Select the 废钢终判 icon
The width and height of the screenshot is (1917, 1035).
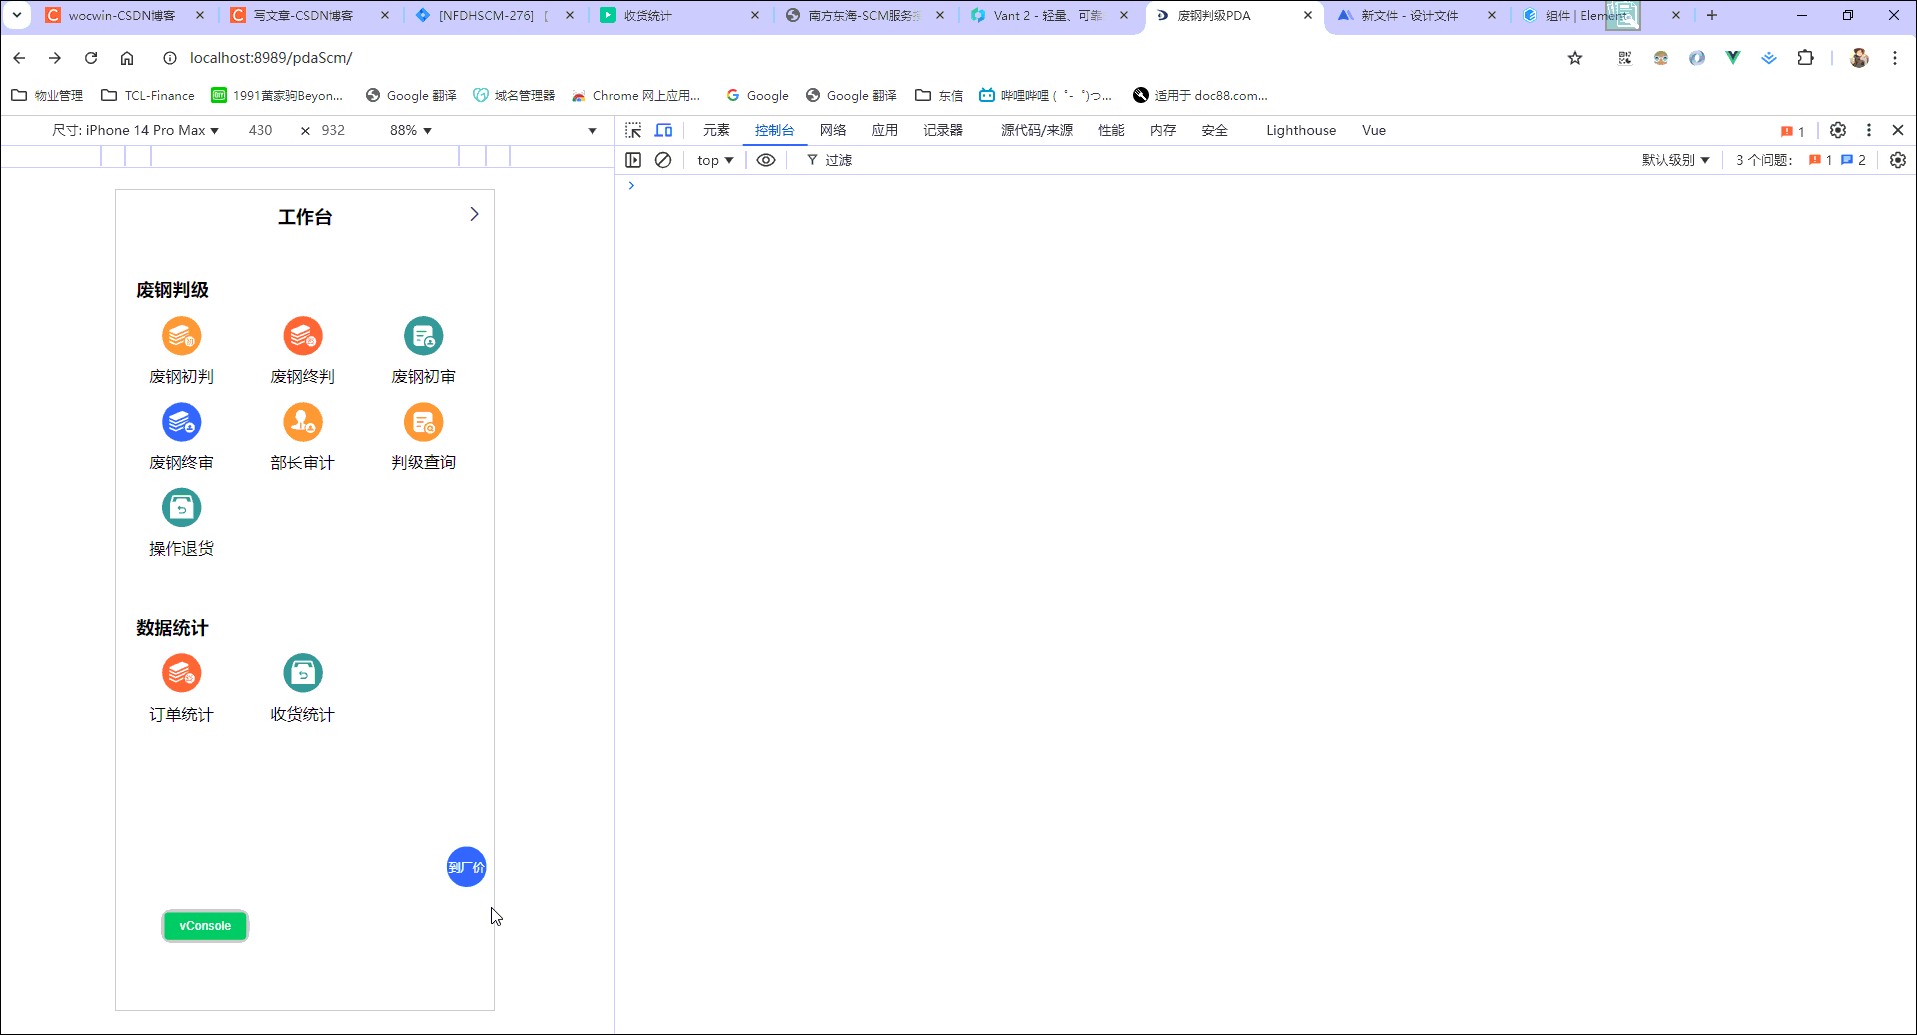(302, 350)
